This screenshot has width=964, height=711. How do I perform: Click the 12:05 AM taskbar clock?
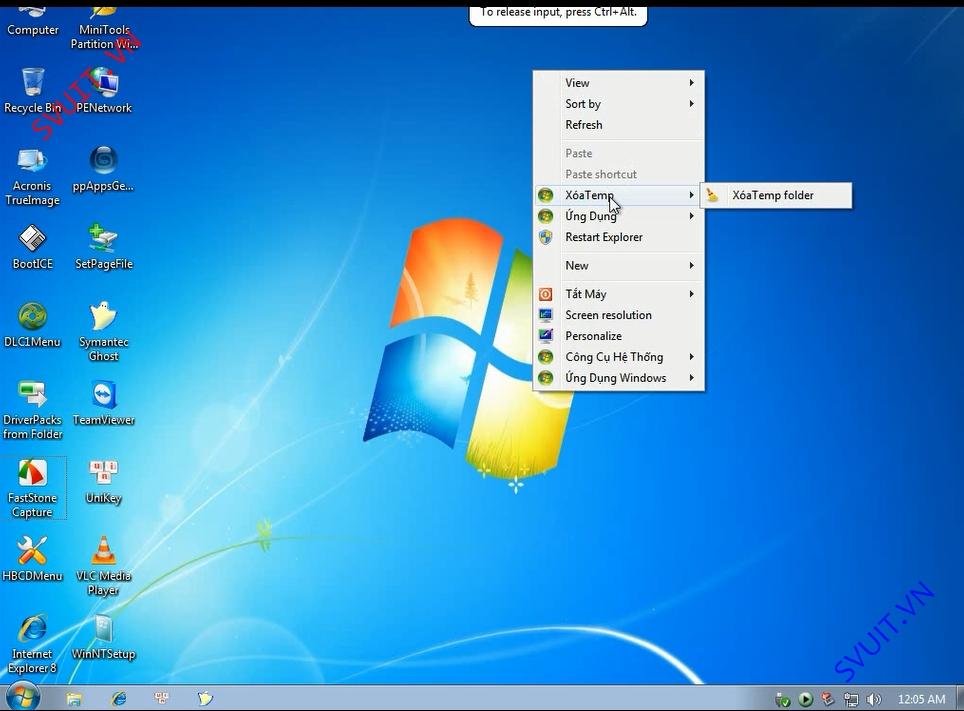point(921,699)
